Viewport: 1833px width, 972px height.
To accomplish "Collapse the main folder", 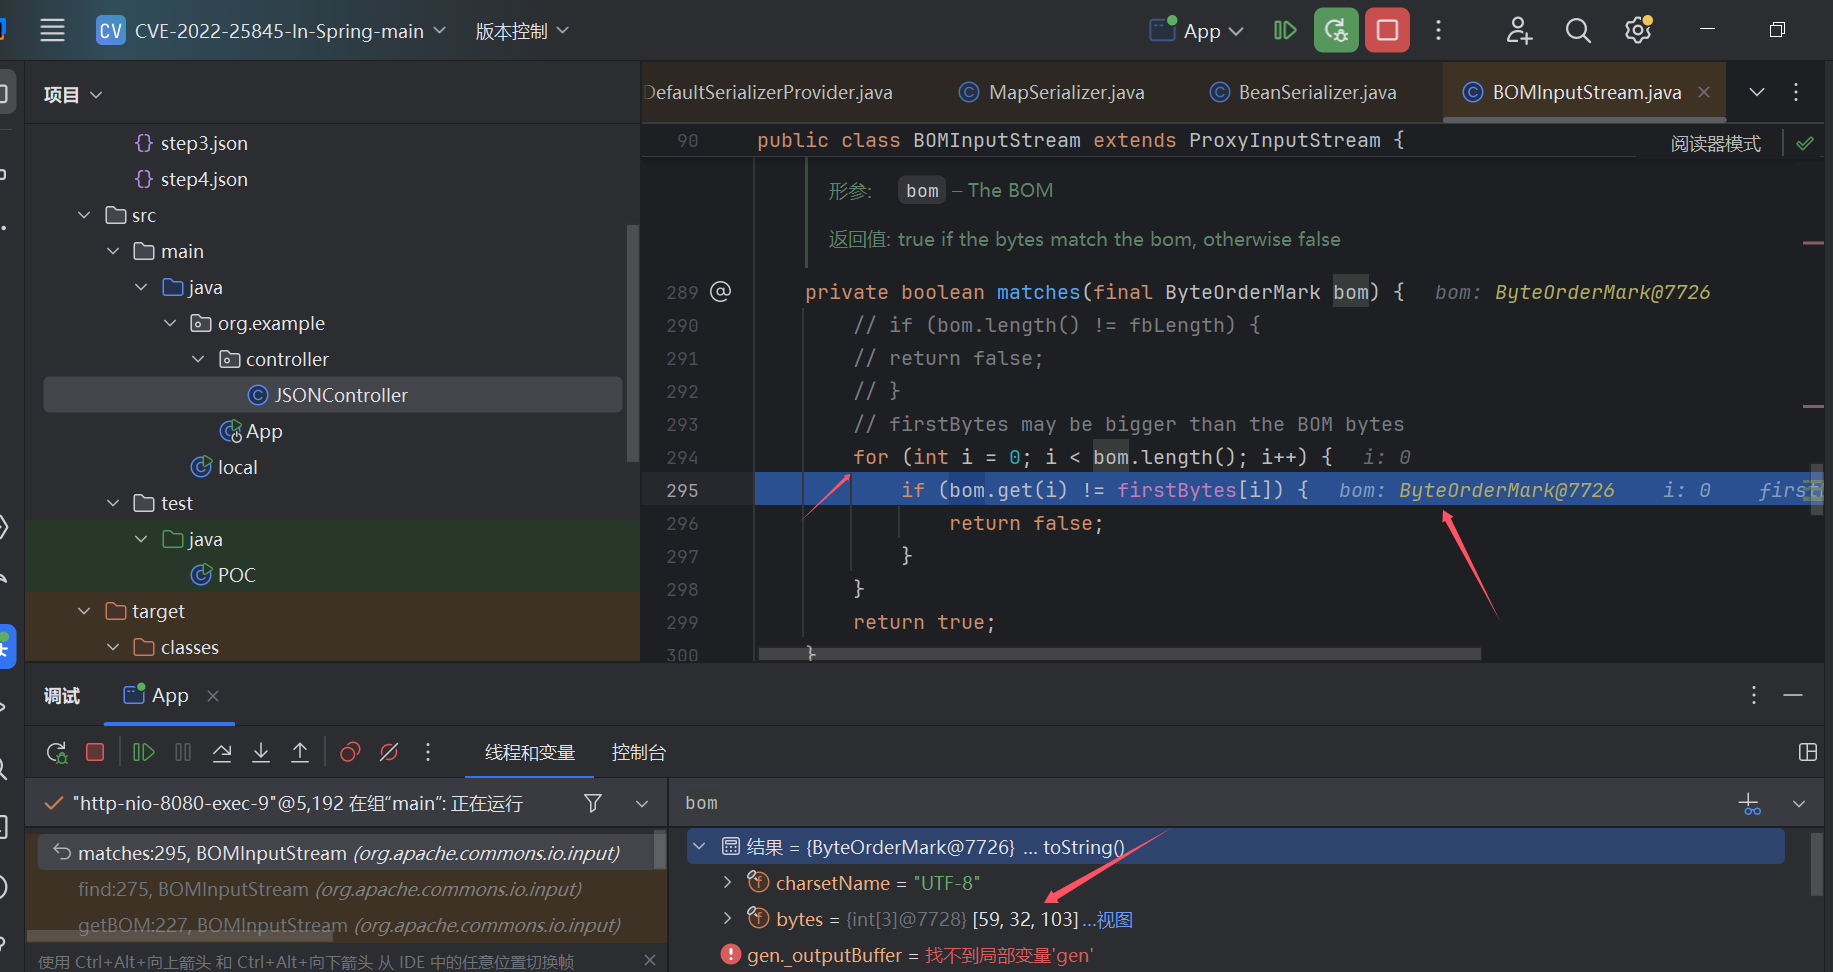I will pos(113,251).
